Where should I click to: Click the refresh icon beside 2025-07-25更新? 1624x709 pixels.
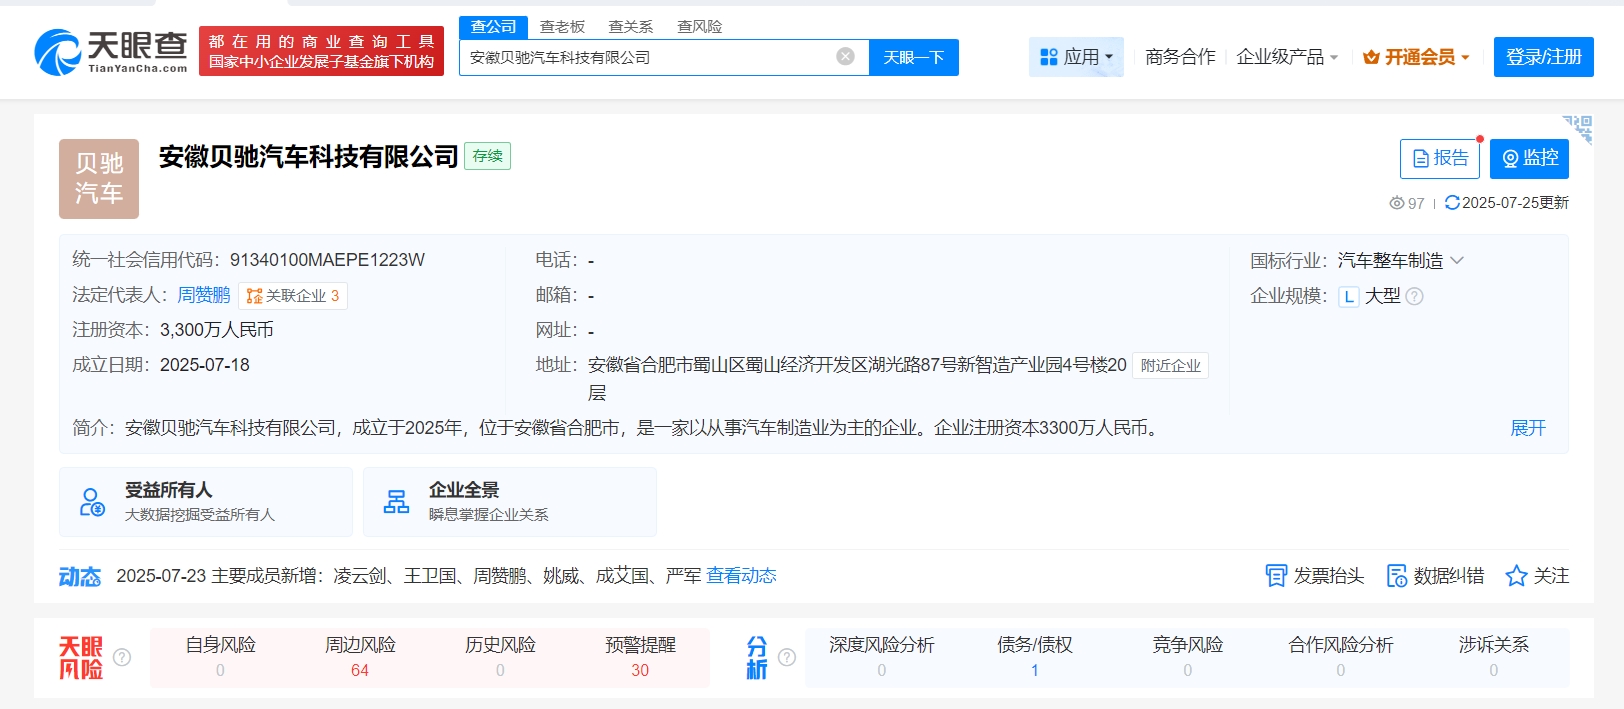coord(1452,202)
